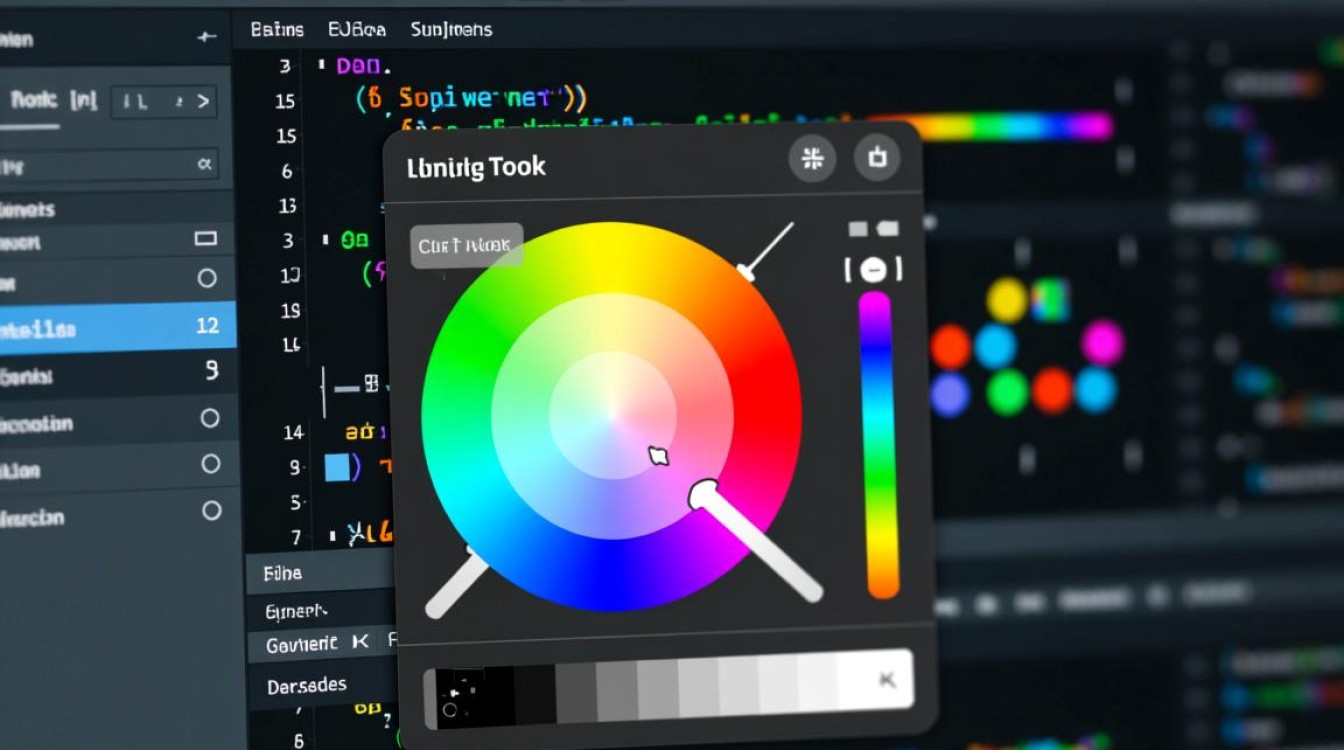This screenshot has height=750, width=1344.
Task: Select the radio circle just below the 9 row
Action: (x=210, y=418)
